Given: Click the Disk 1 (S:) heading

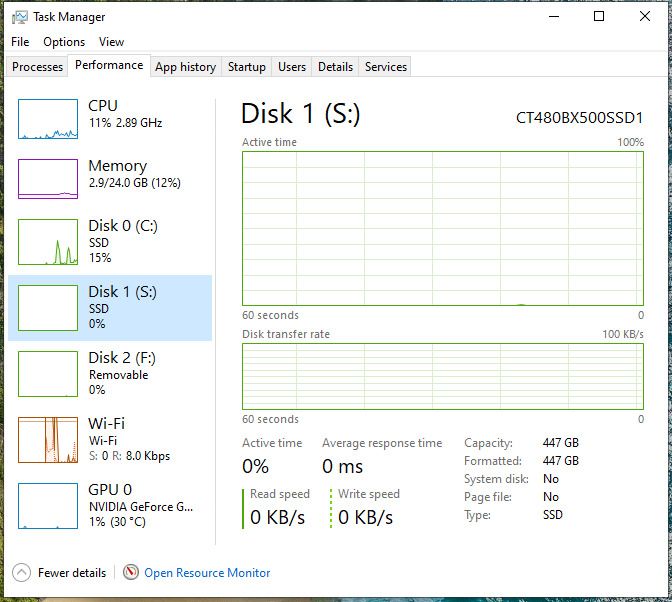Looking at the screenshot, I should pyautogui.click(x=300, y=114).
